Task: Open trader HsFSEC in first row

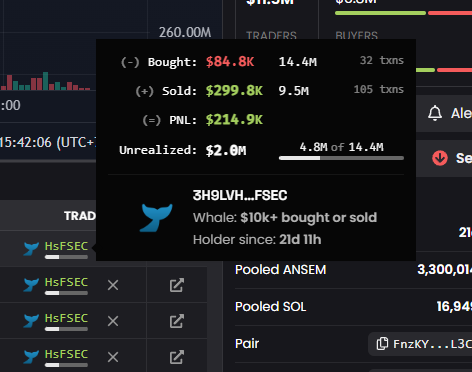Action: (66, 246)
